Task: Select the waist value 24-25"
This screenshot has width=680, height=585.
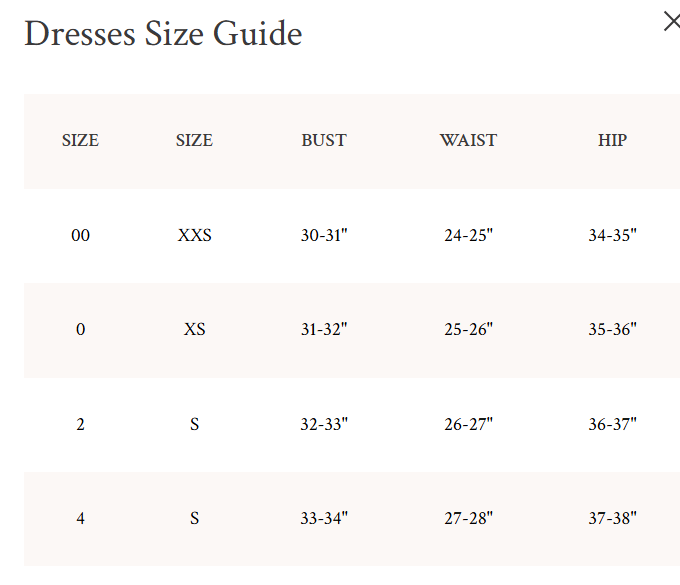Action: click(x=468, y=236)
